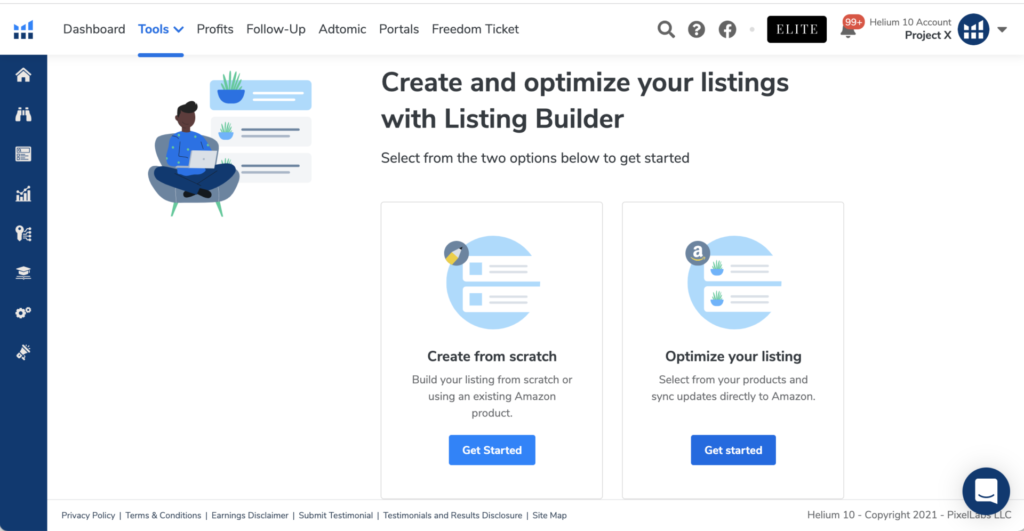Click the help question mark icon
1024x531 pixels.
click(x=696, y=29)
